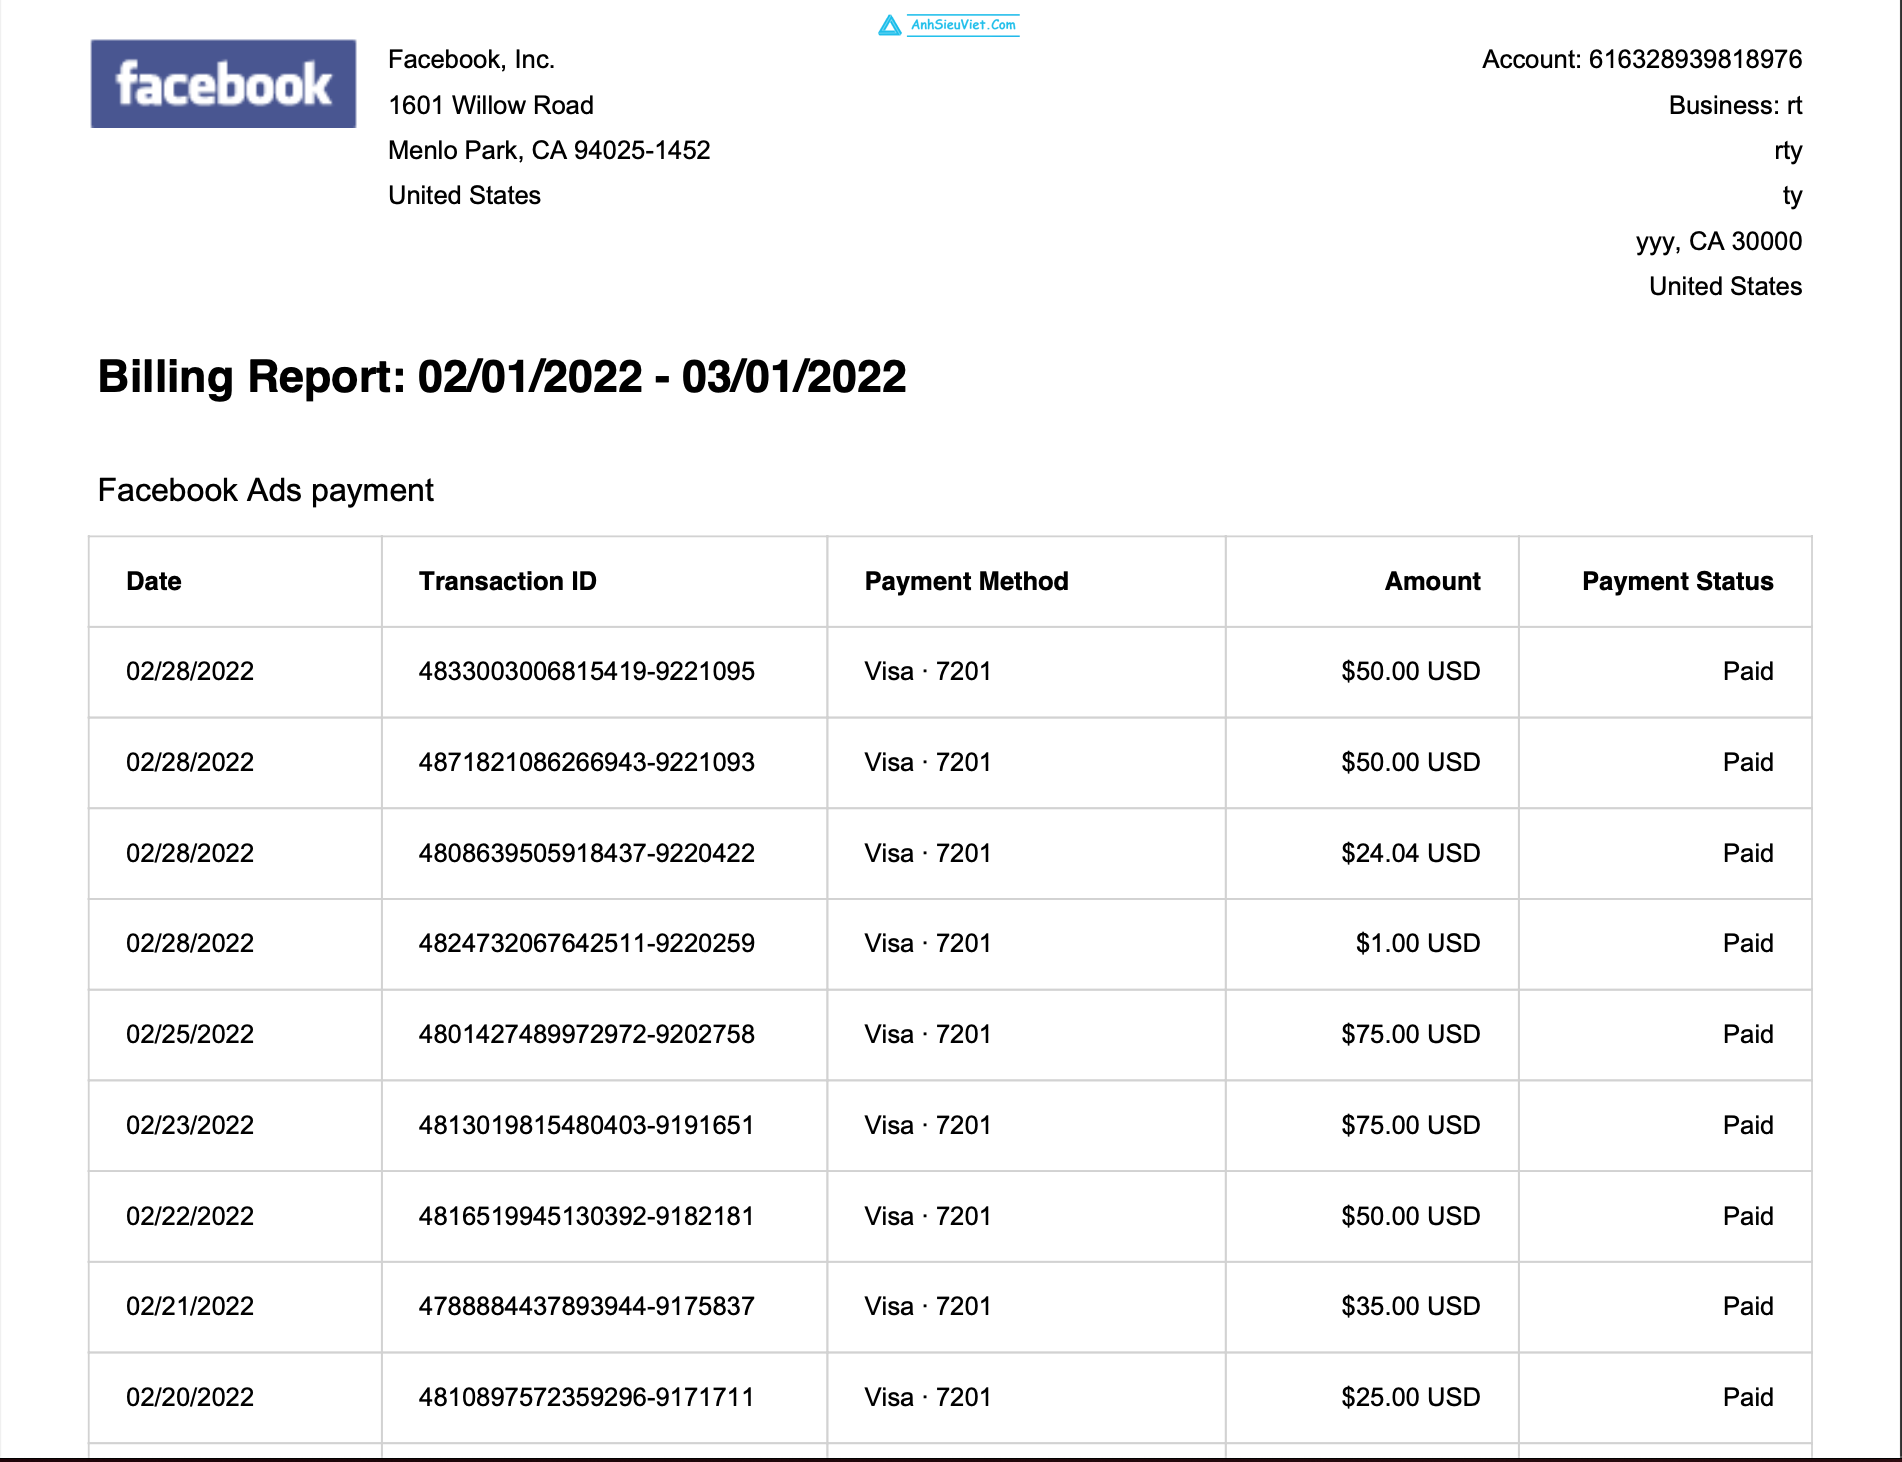Select the Payment Method column header
Image resolution: width=1902 pixels, height=1462 pixels.
pyautogui.click(x=966, y=581)
